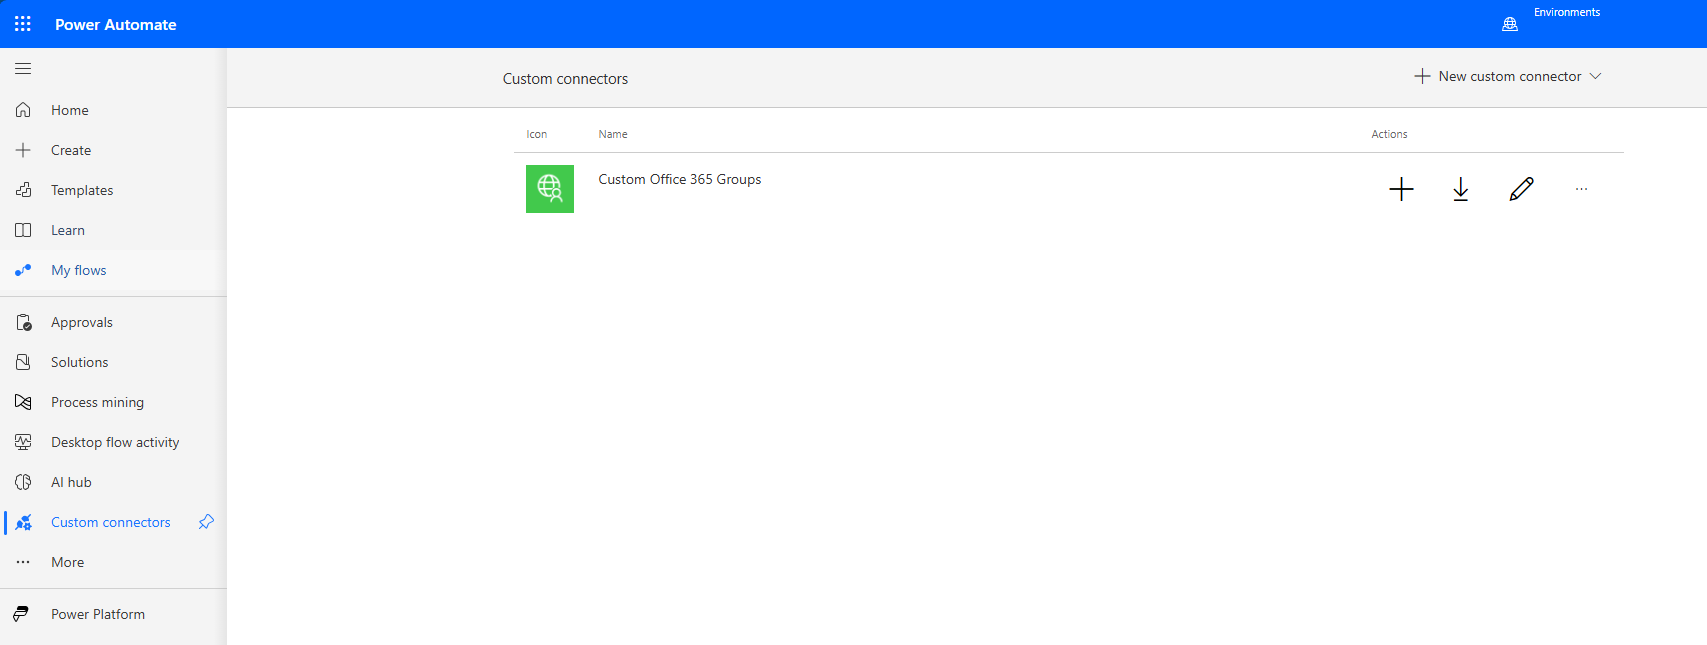Screen dimensions: 1707x645
Task: Click New custom connector button
Action: coord(1508,76)
